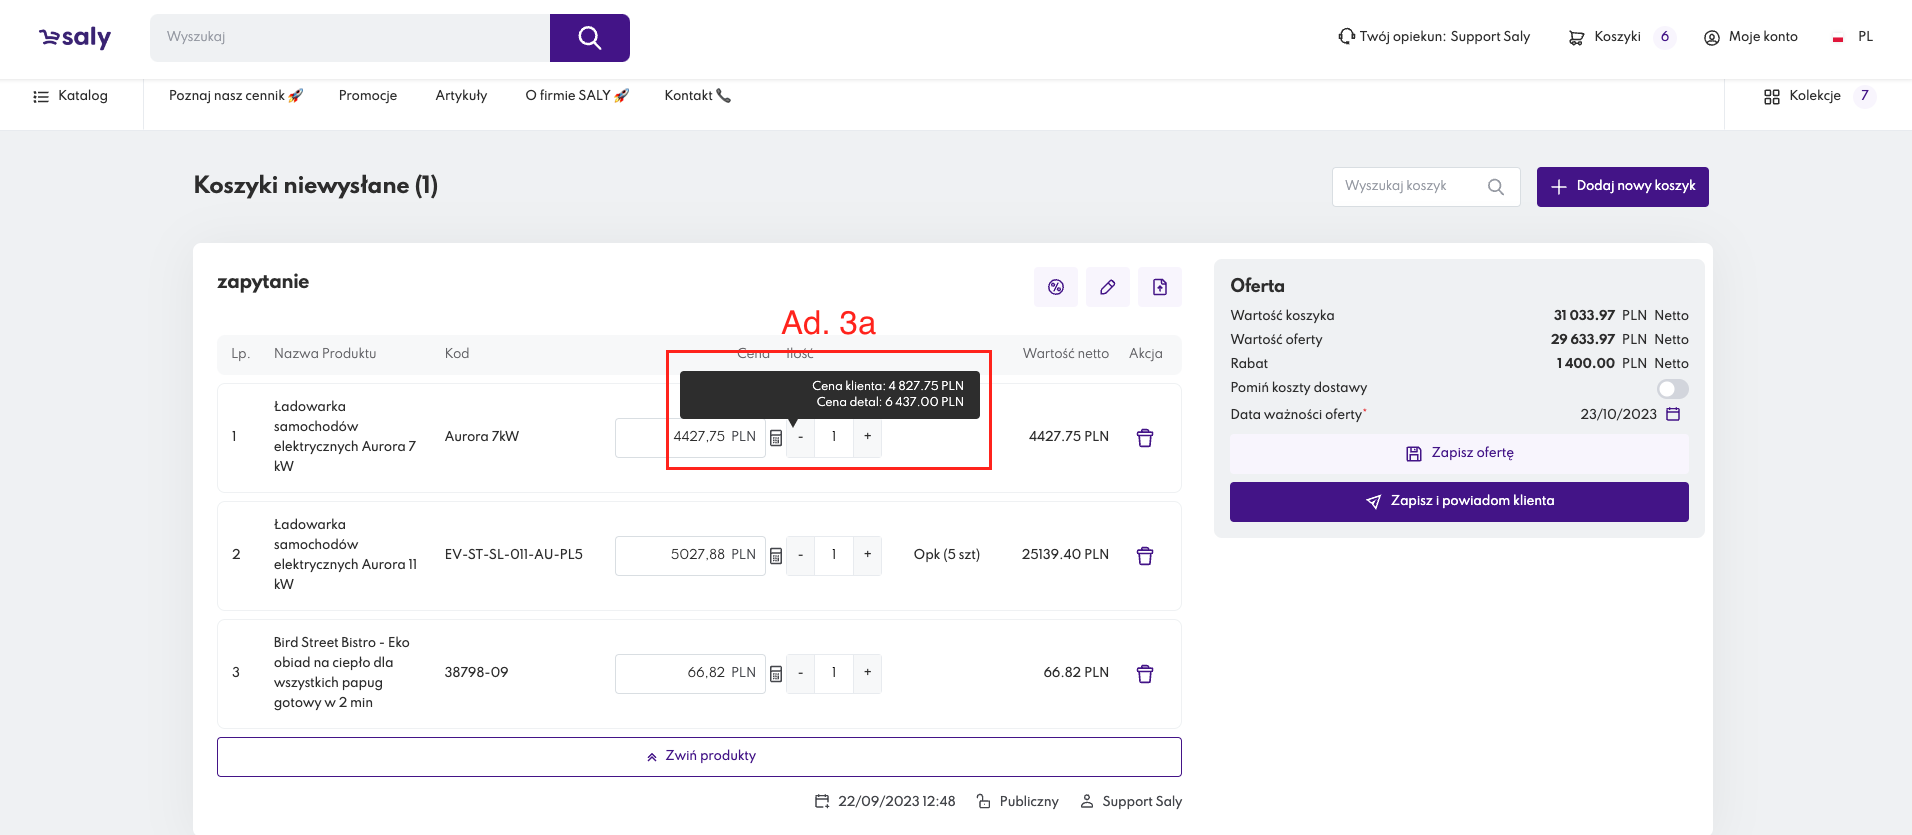Increase quantity of Aurora 7kW charger
Viewport: 1912px width, 835px height.
[x=867, y=437]
